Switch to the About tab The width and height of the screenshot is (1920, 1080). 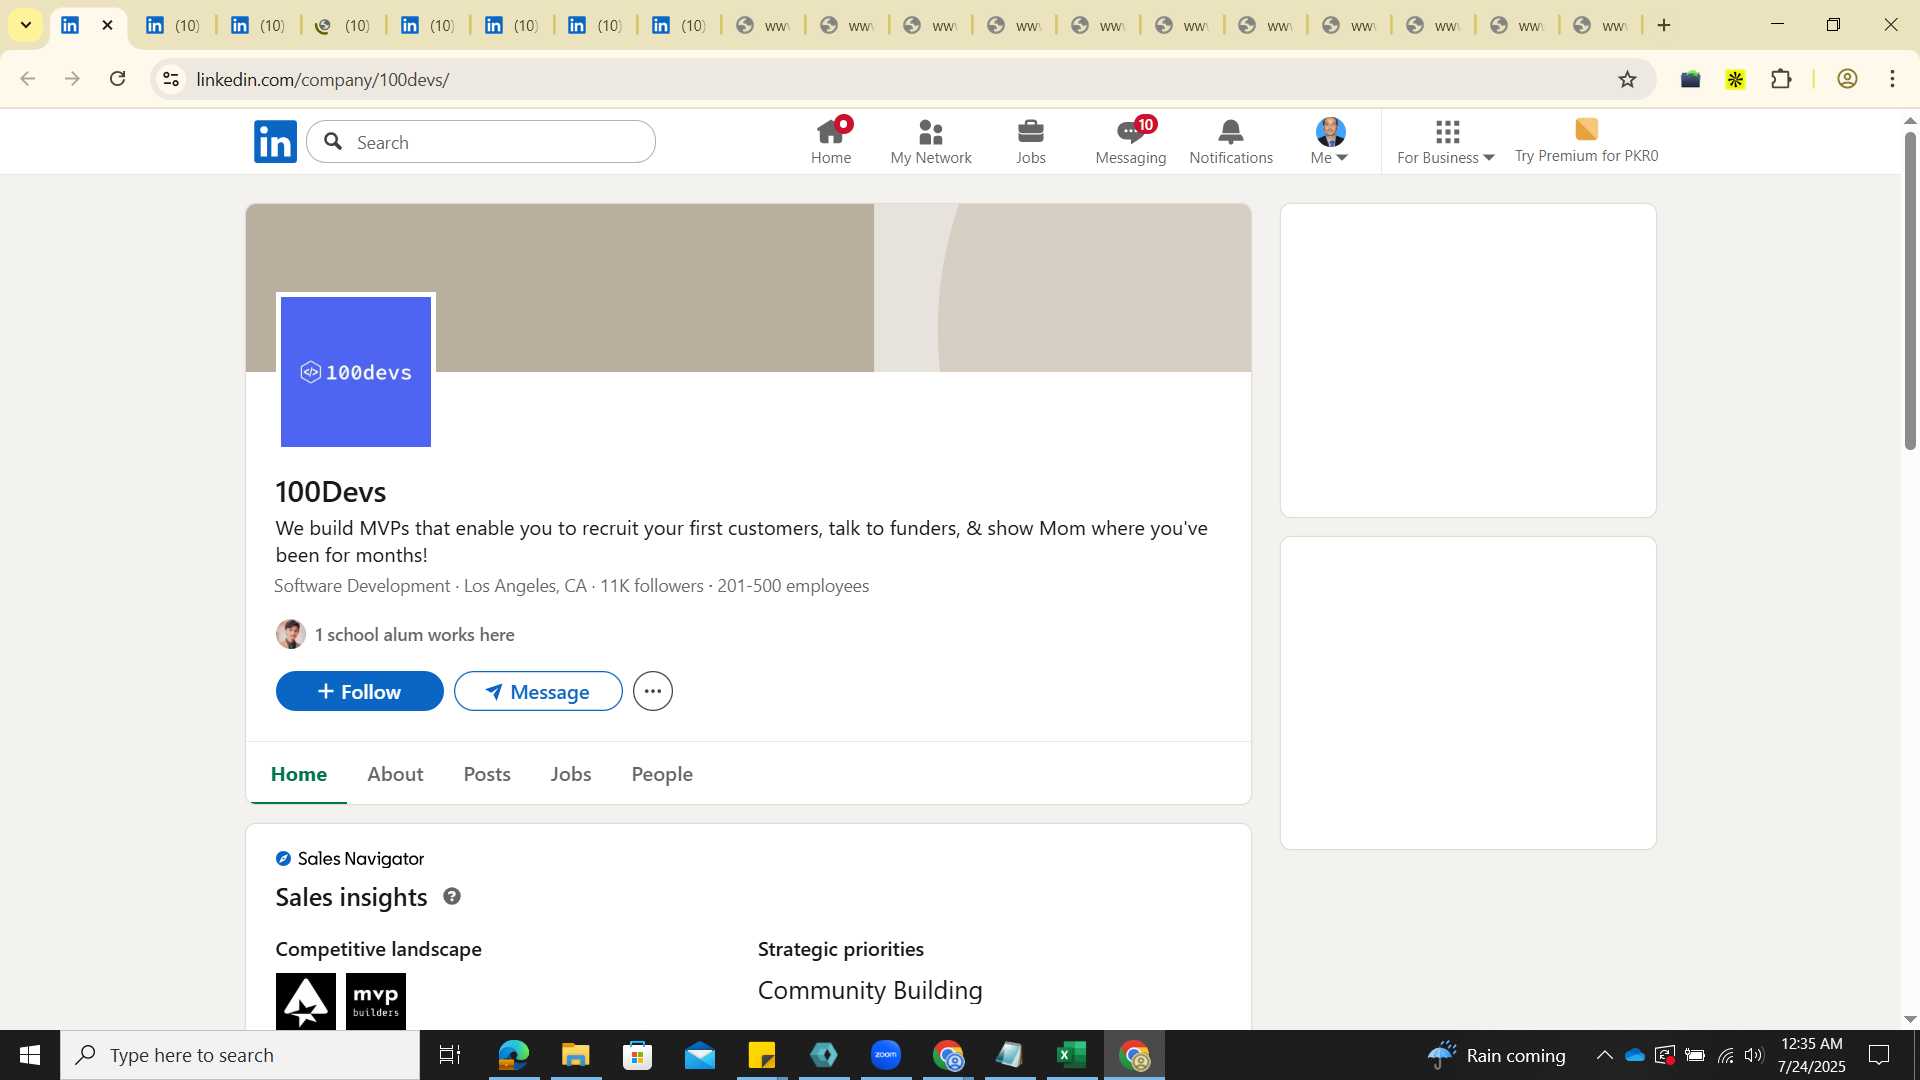tap(395, 774)
